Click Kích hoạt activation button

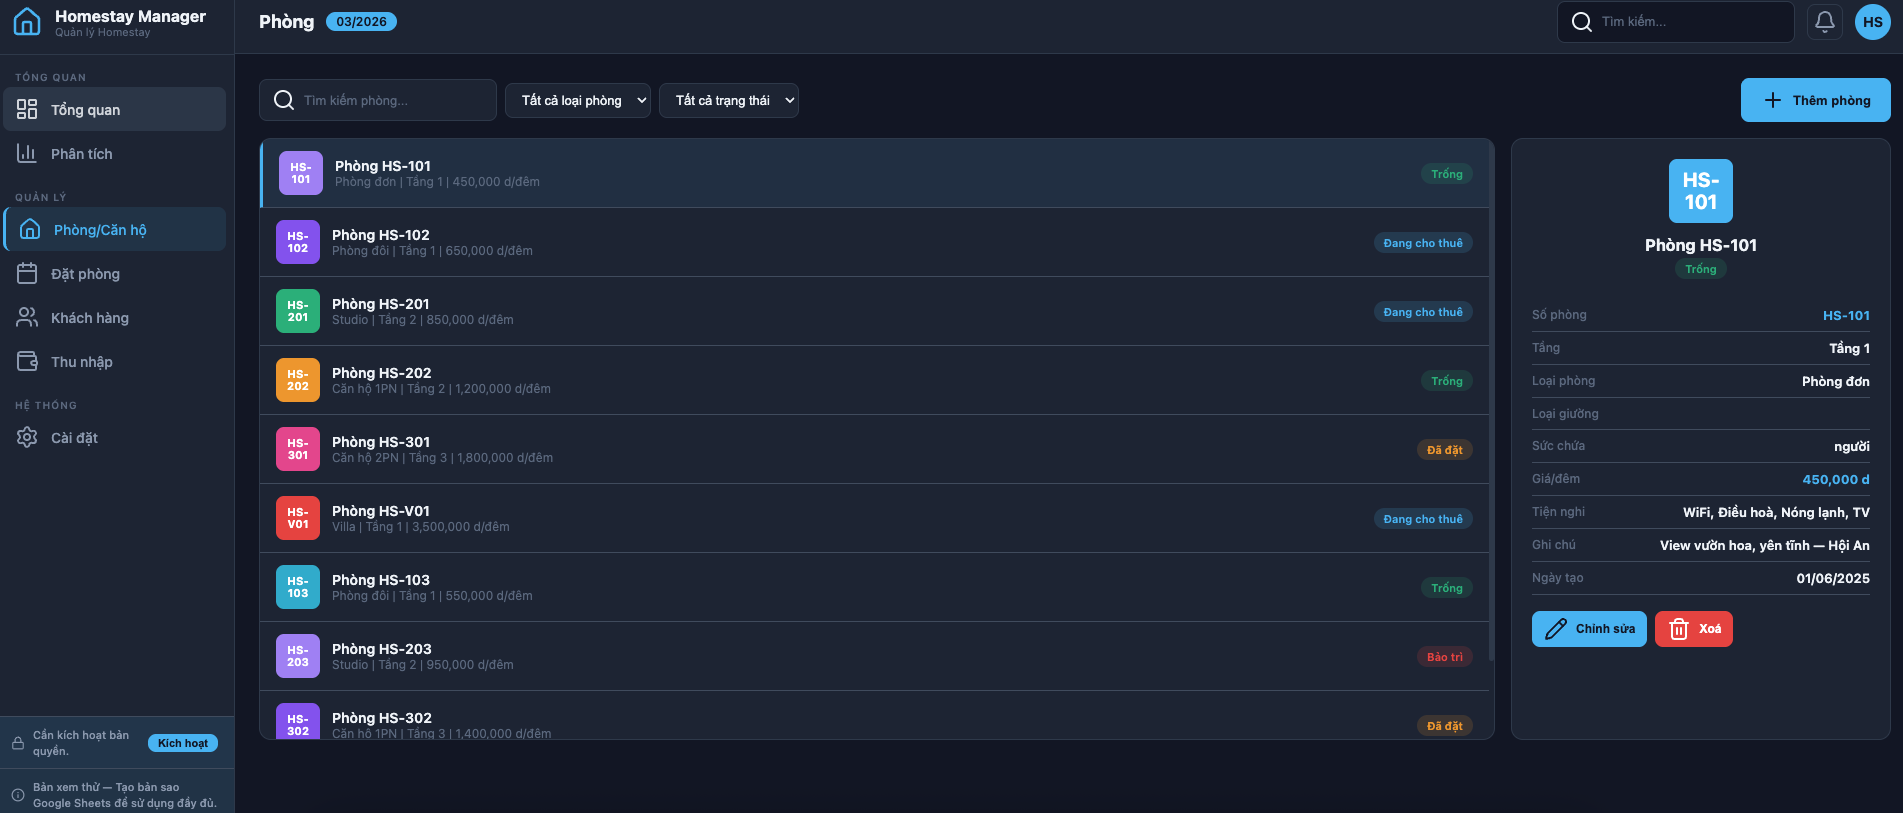pos(183,743)
